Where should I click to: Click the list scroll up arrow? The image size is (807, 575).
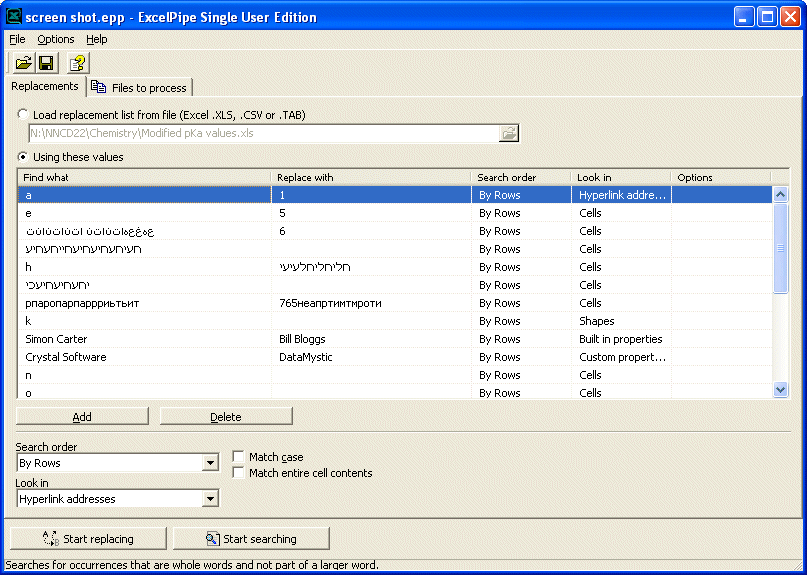[780, 195]
